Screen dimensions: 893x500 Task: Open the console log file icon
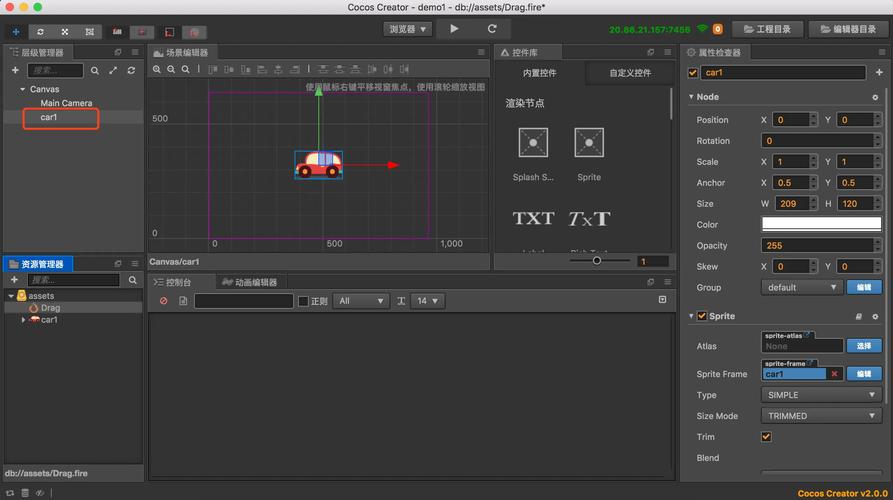[183, 301]
